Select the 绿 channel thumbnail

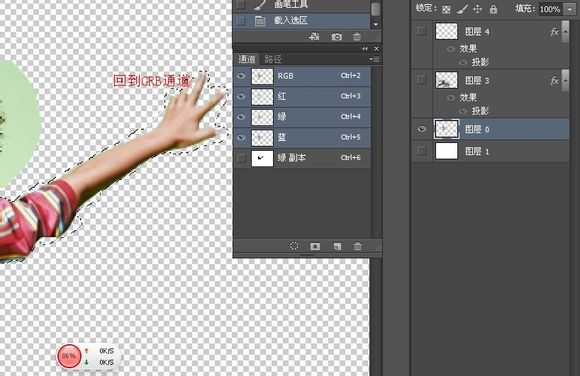coord(262,117)
